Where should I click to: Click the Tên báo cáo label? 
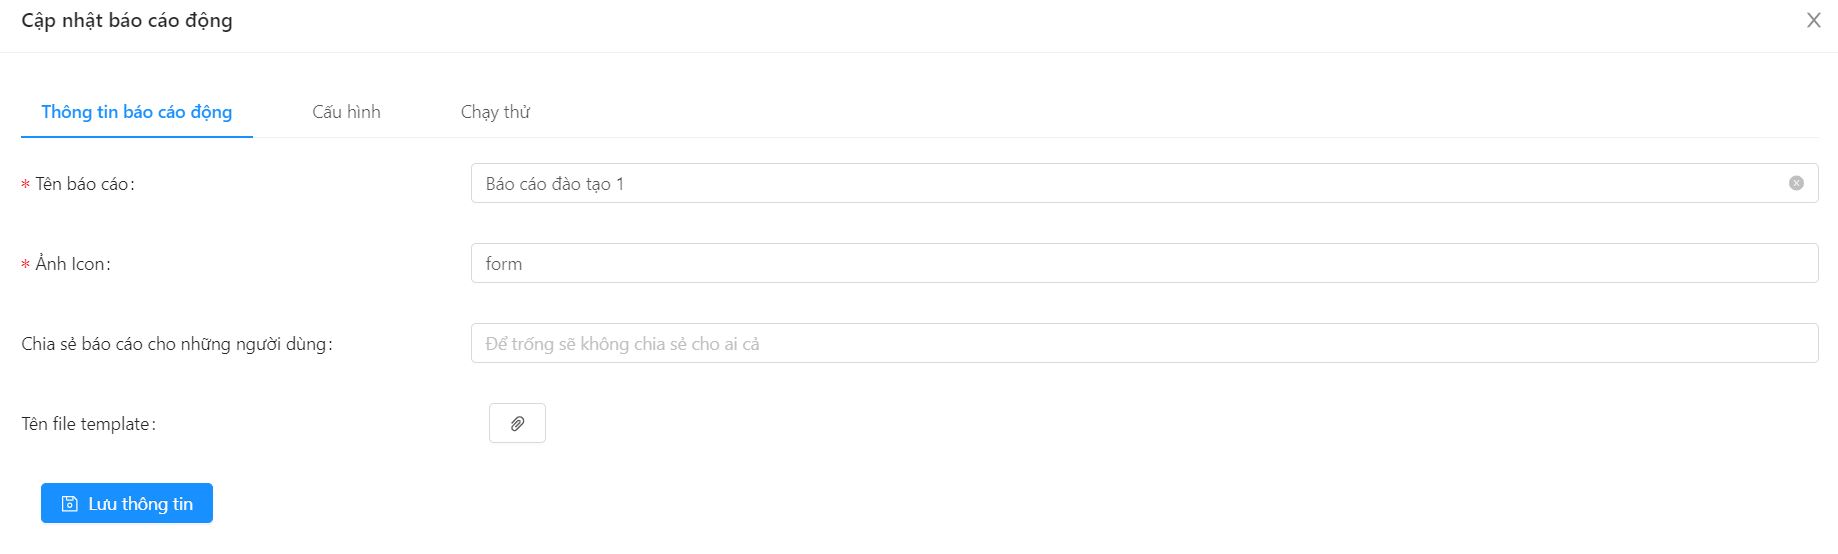(85, 184)
